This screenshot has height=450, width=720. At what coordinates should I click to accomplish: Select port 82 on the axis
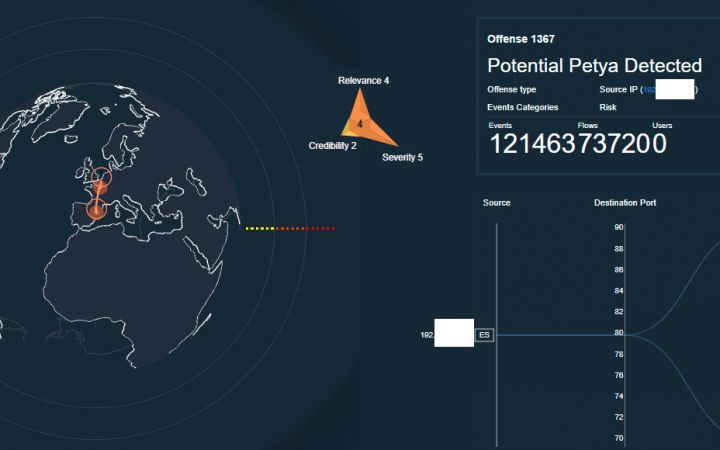point(619,312)
